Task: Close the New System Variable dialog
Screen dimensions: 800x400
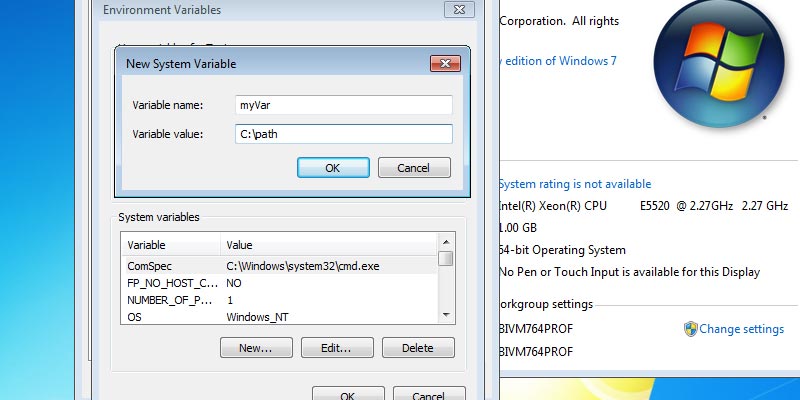Action: click(x=445, y=64)
